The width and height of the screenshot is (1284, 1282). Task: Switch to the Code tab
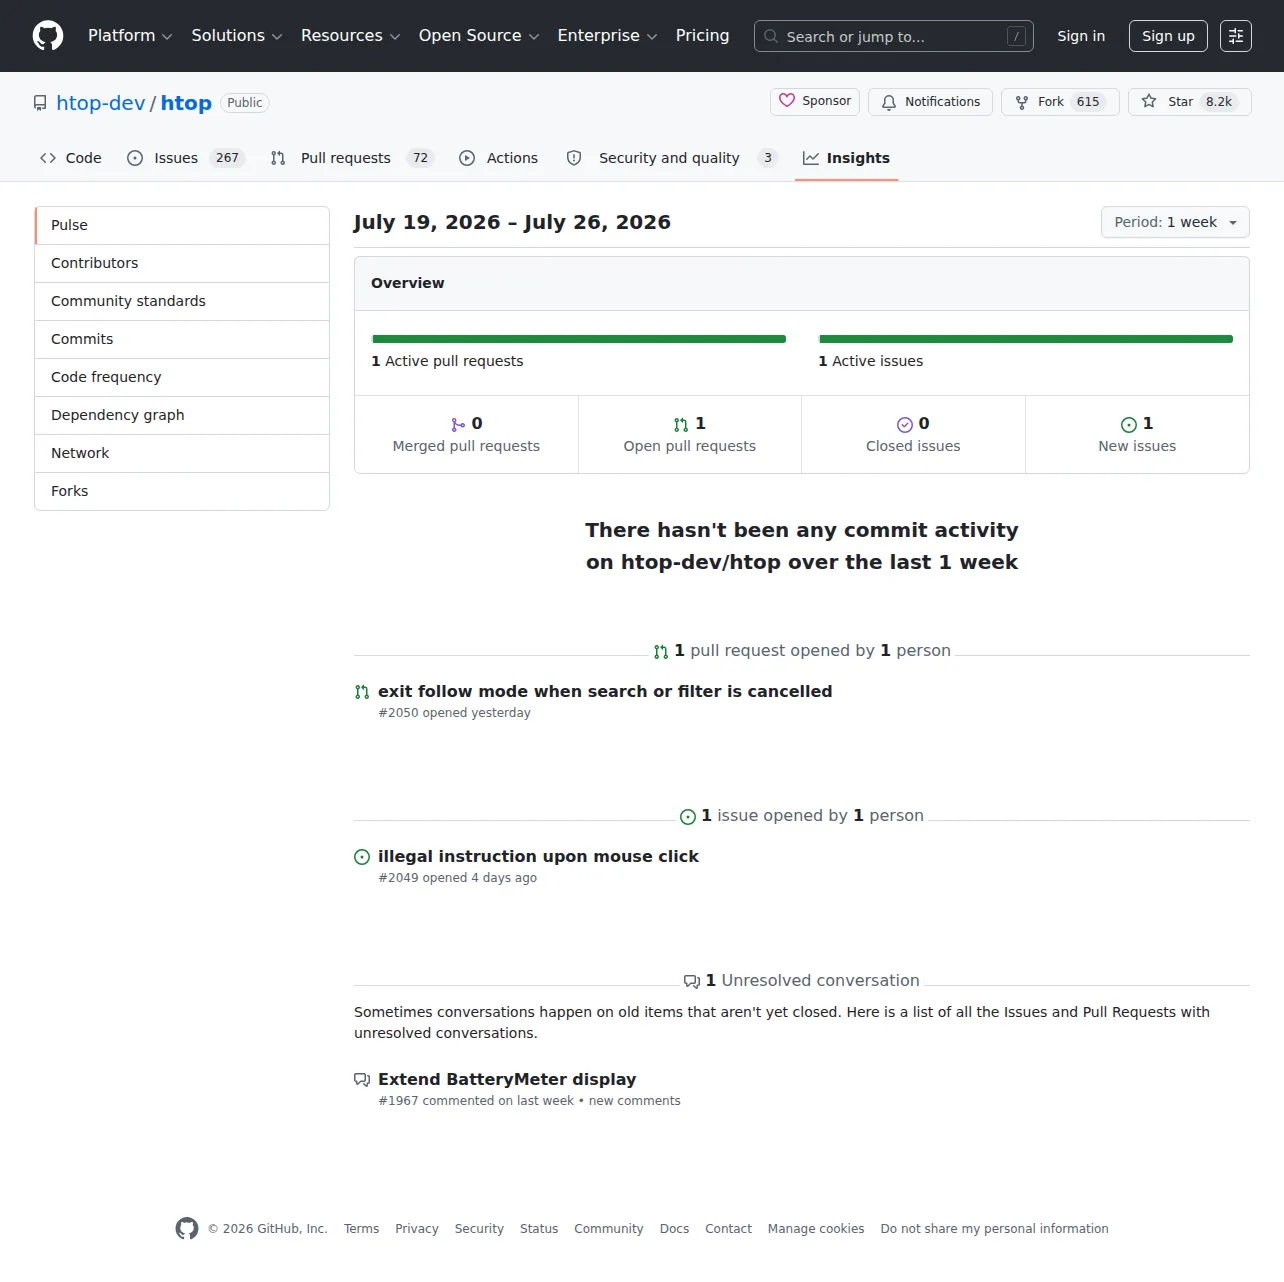[x=70, y=158]
